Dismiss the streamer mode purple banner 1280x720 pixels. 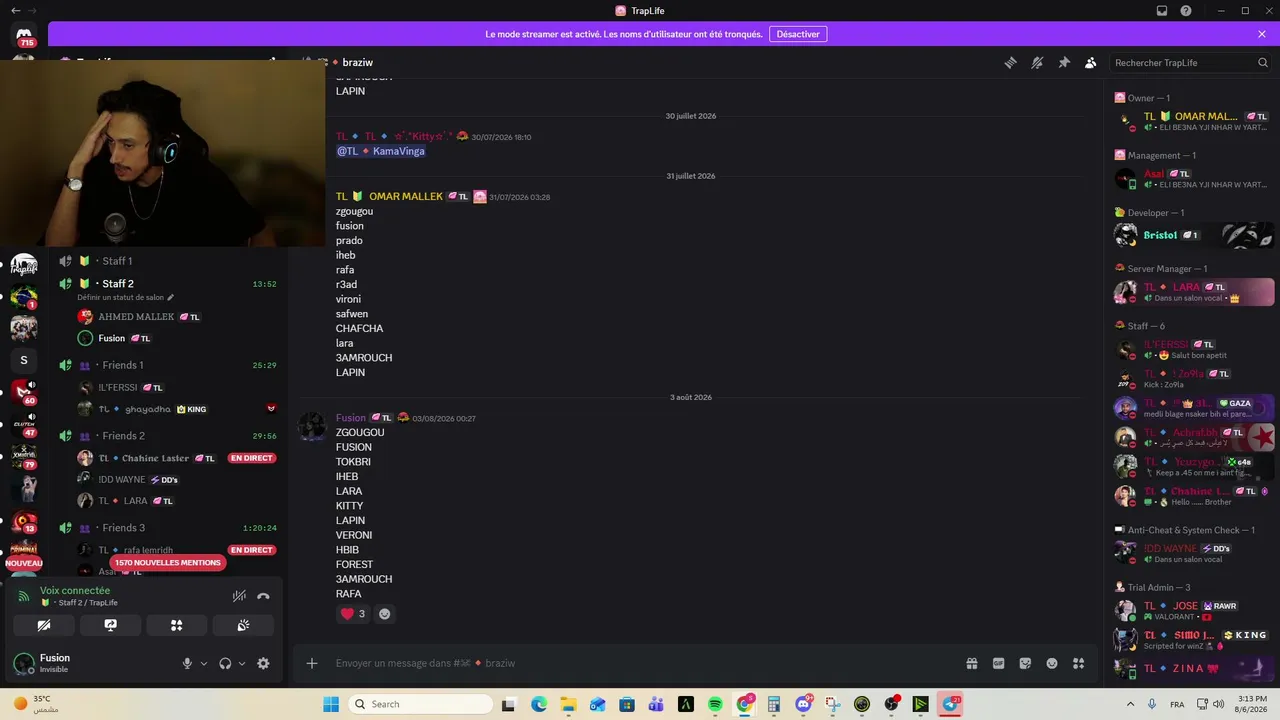coord(1262,34)
